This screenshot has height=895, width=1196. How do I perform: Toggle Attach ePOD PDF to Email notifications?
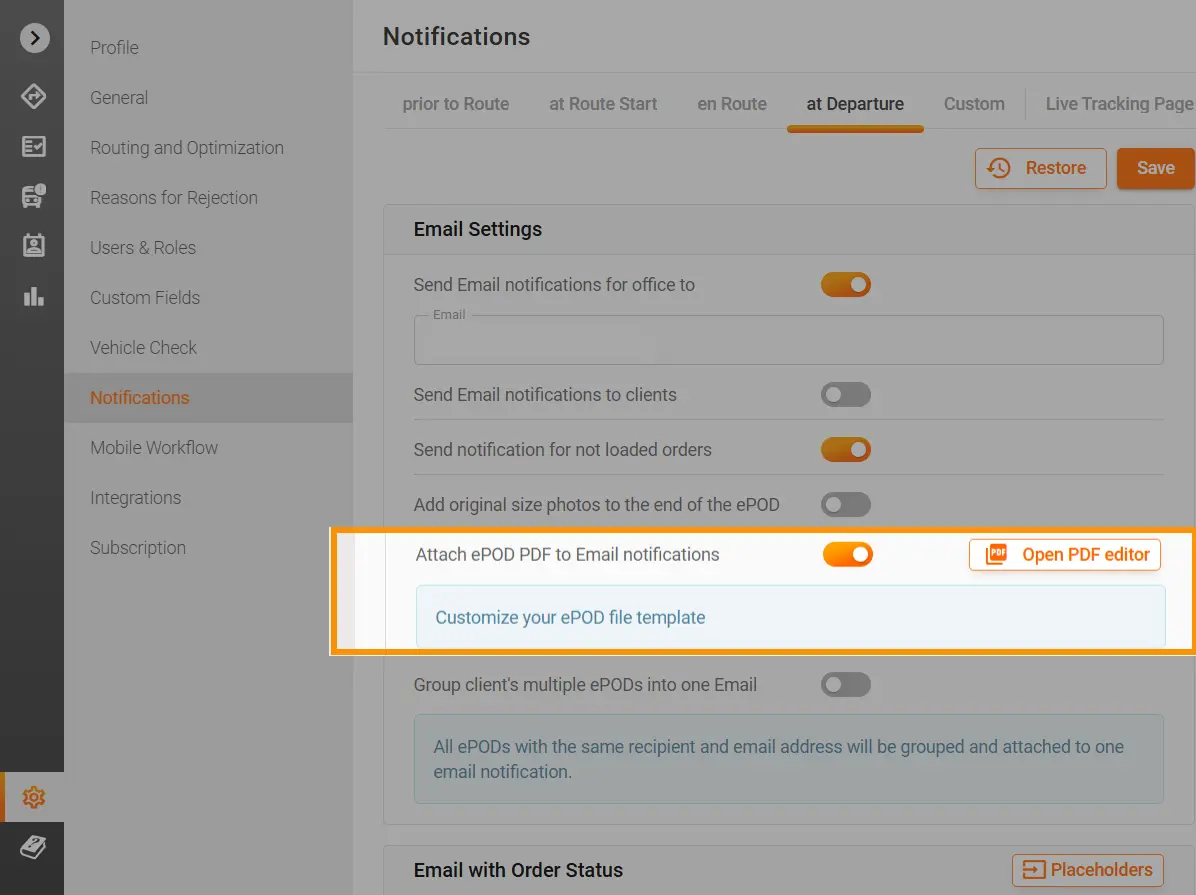pos(847,555)
